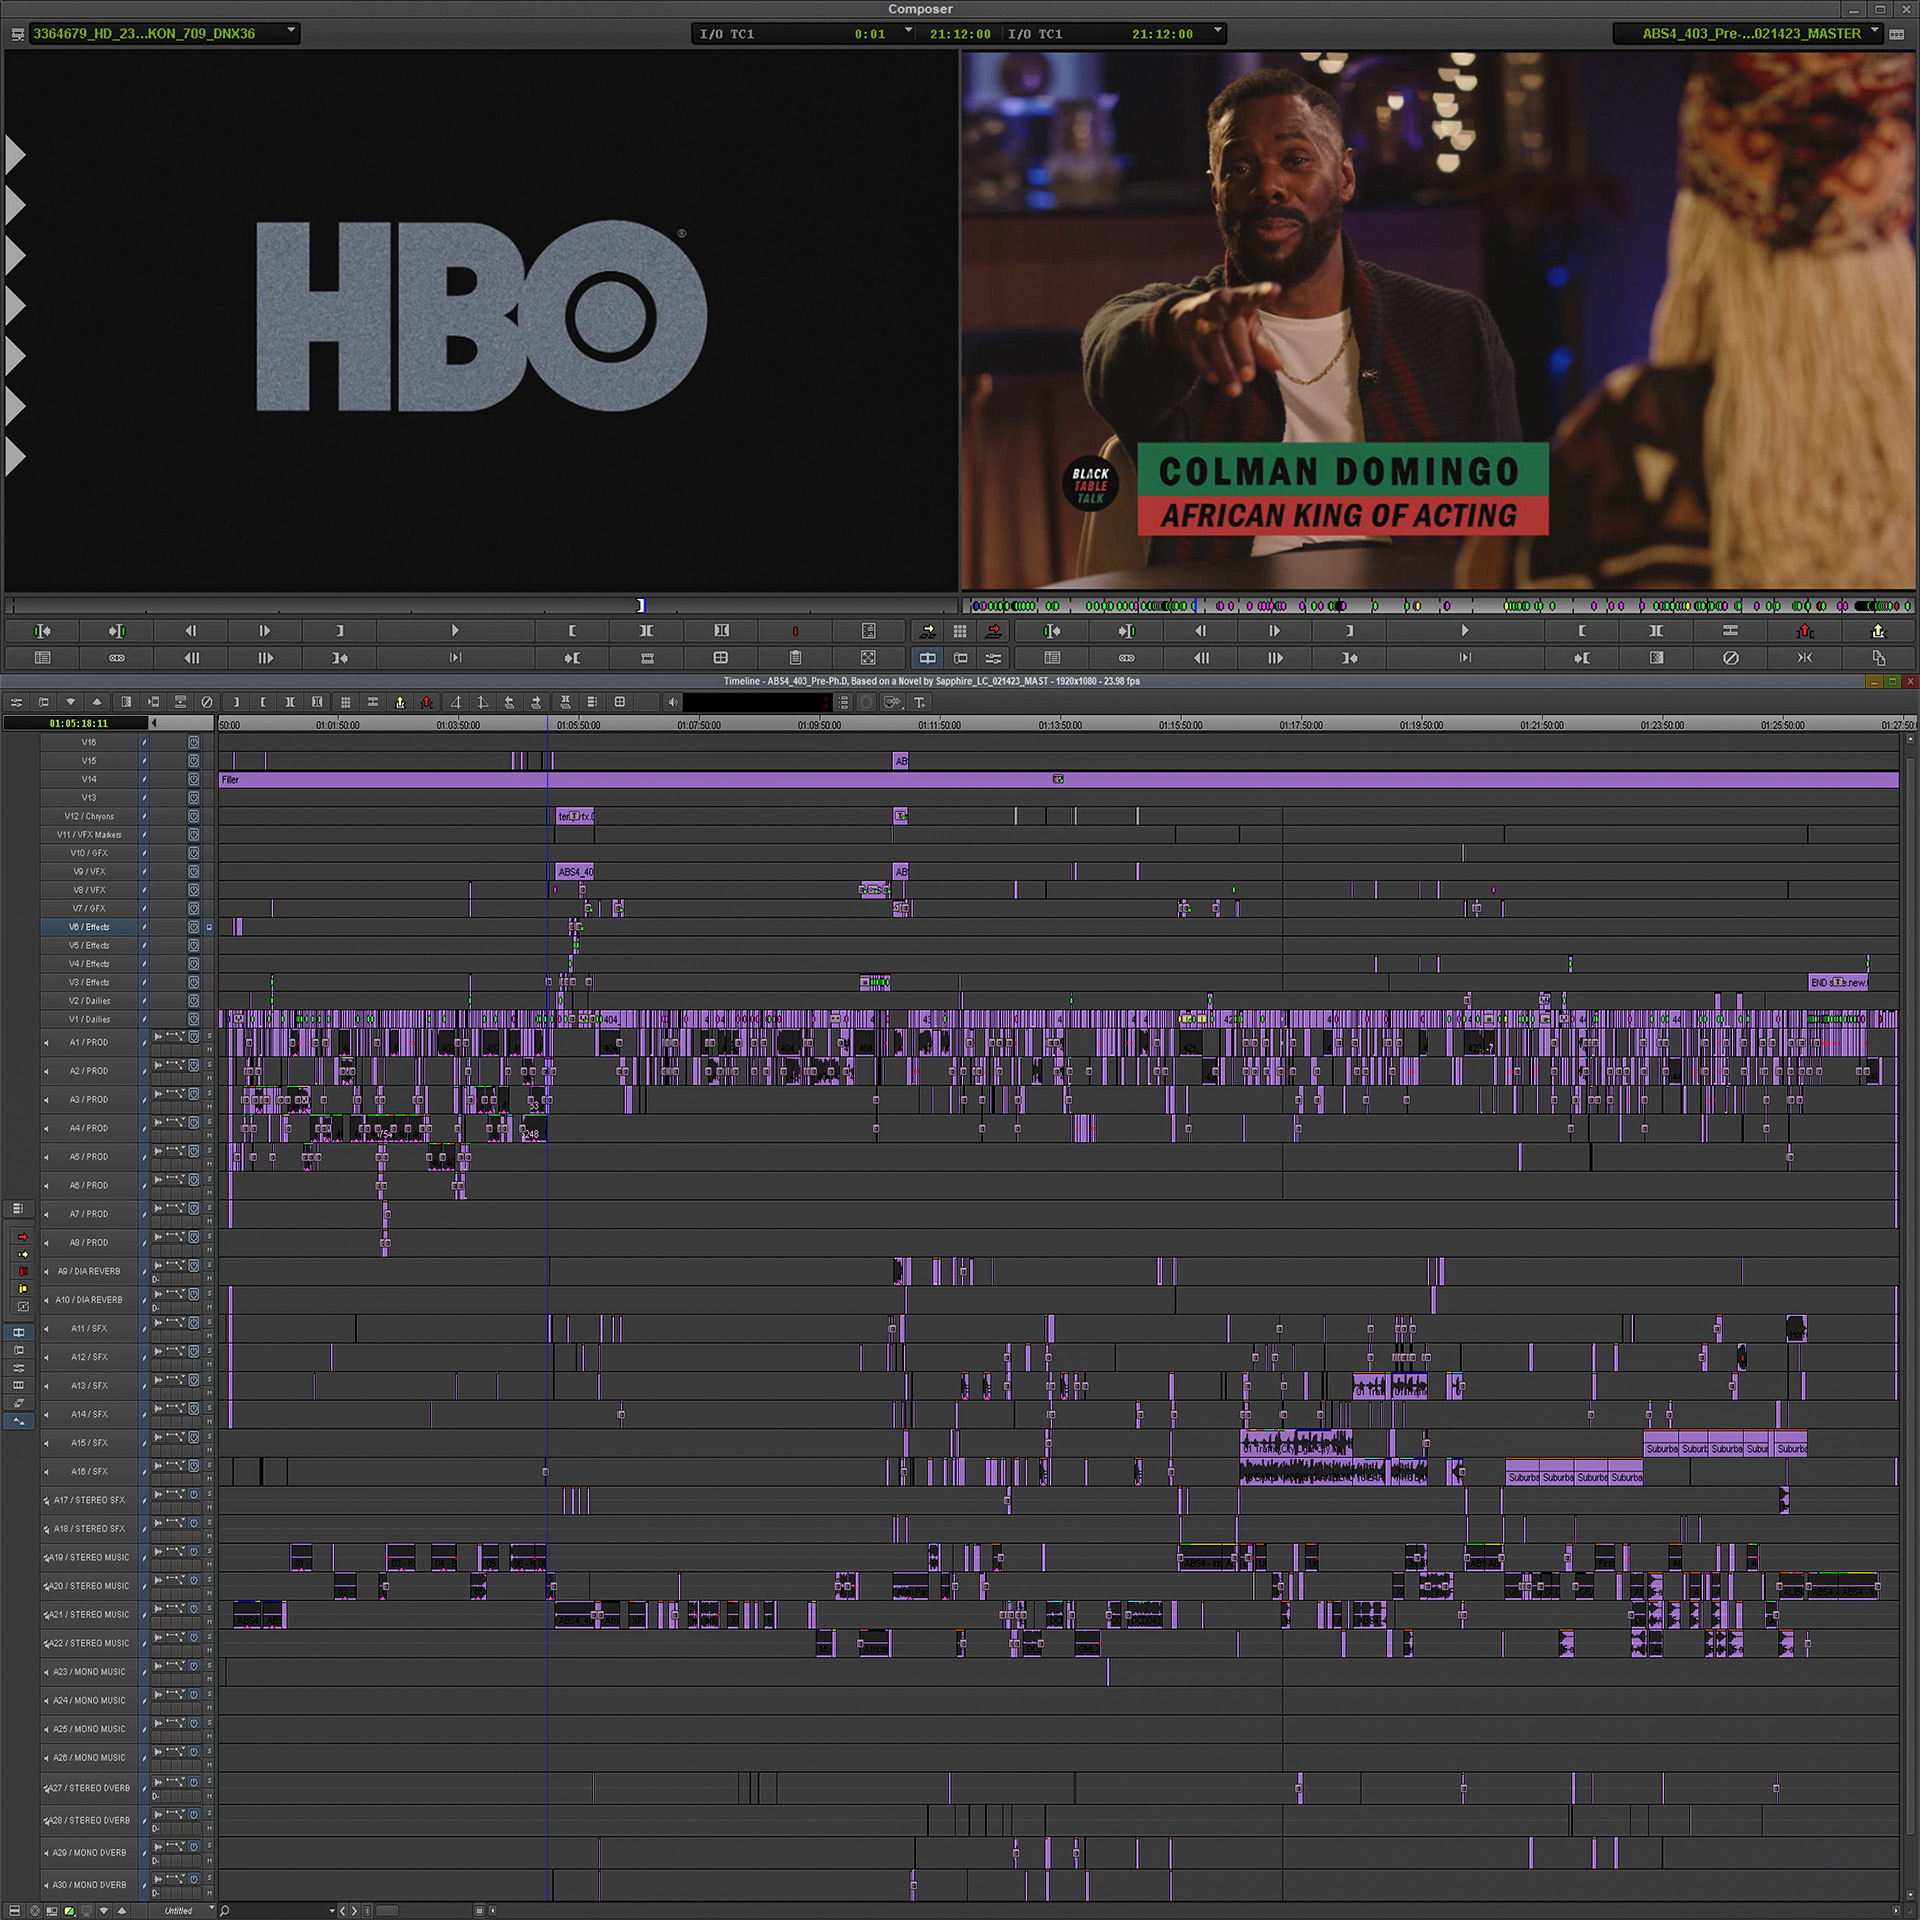Image resolution: width=1920 pixels, height=1920 pixels.
Task: Click Remove Effect in the timeline toolbar
Action: 207,702
